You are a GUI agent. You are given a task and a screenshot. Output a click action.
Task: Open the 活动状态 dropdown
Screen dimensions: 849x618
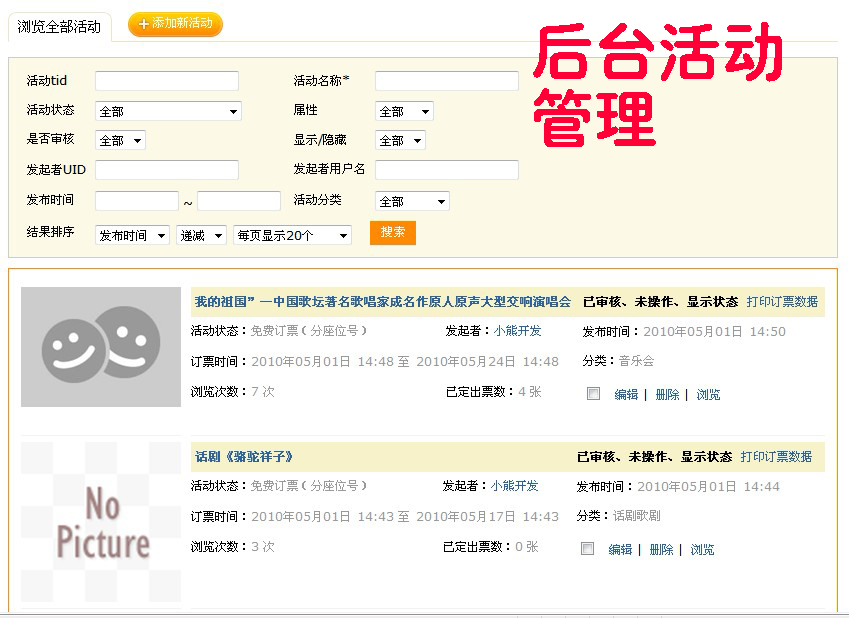(168, 111)
